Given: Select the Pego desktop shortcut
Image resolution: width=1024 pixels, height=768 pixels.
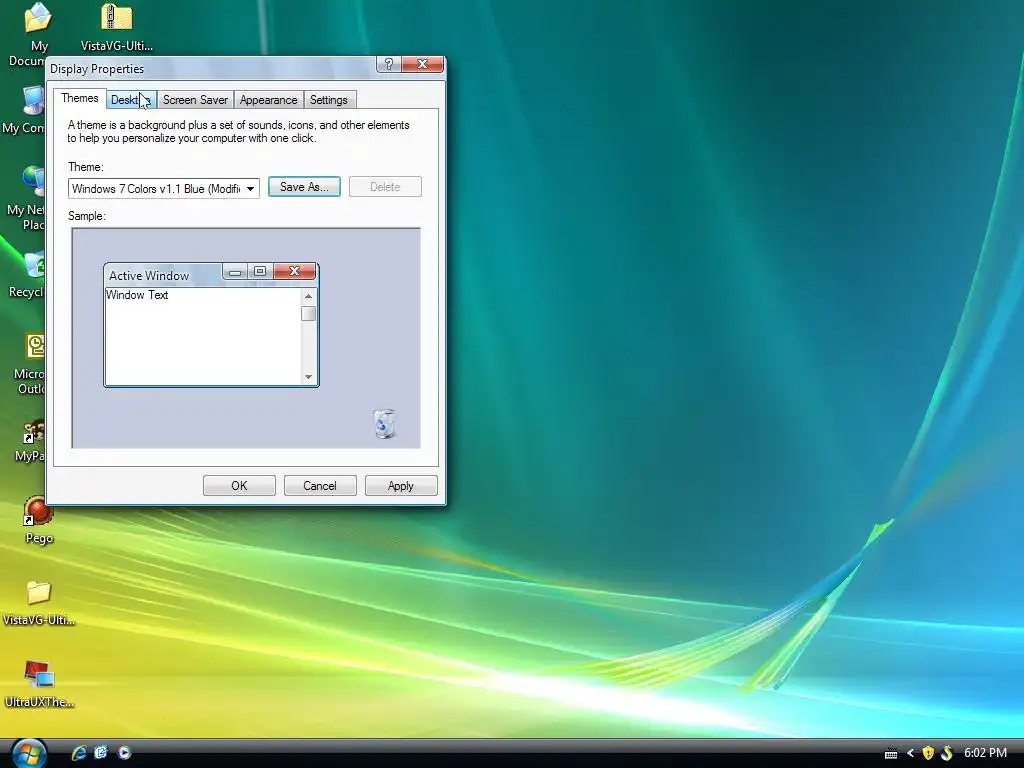Looking at the screenshot, I should click(39, 520).
